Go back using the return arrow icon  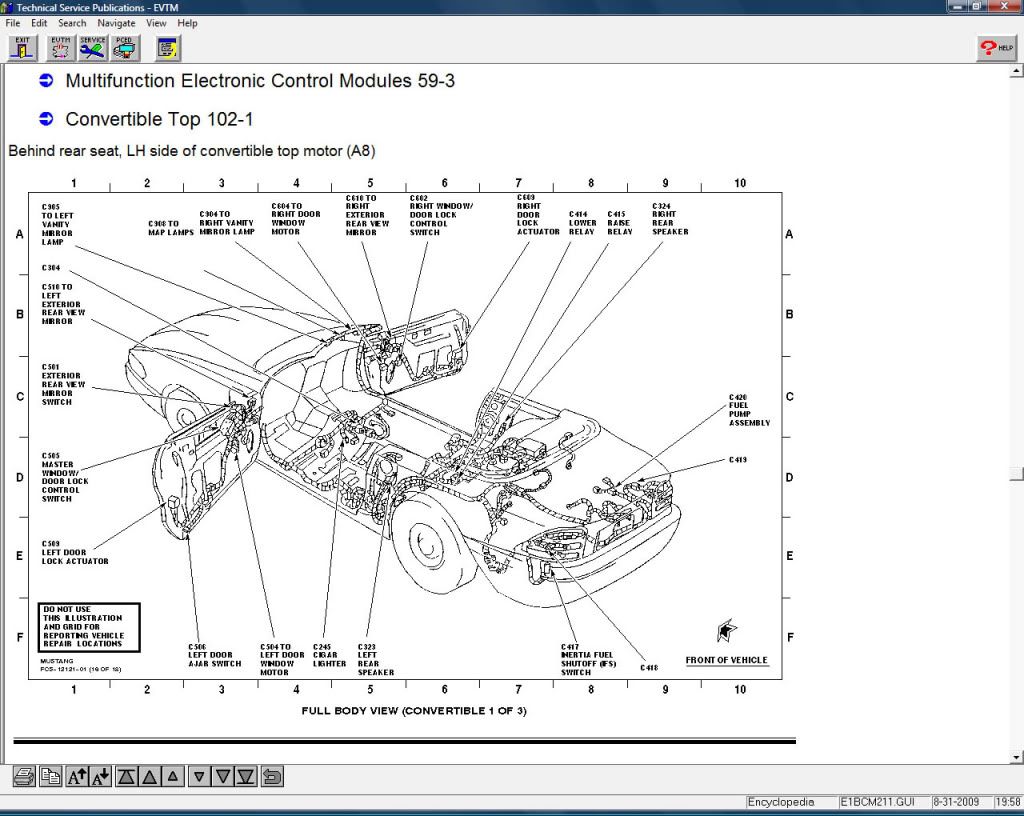(x=270, y=776)
